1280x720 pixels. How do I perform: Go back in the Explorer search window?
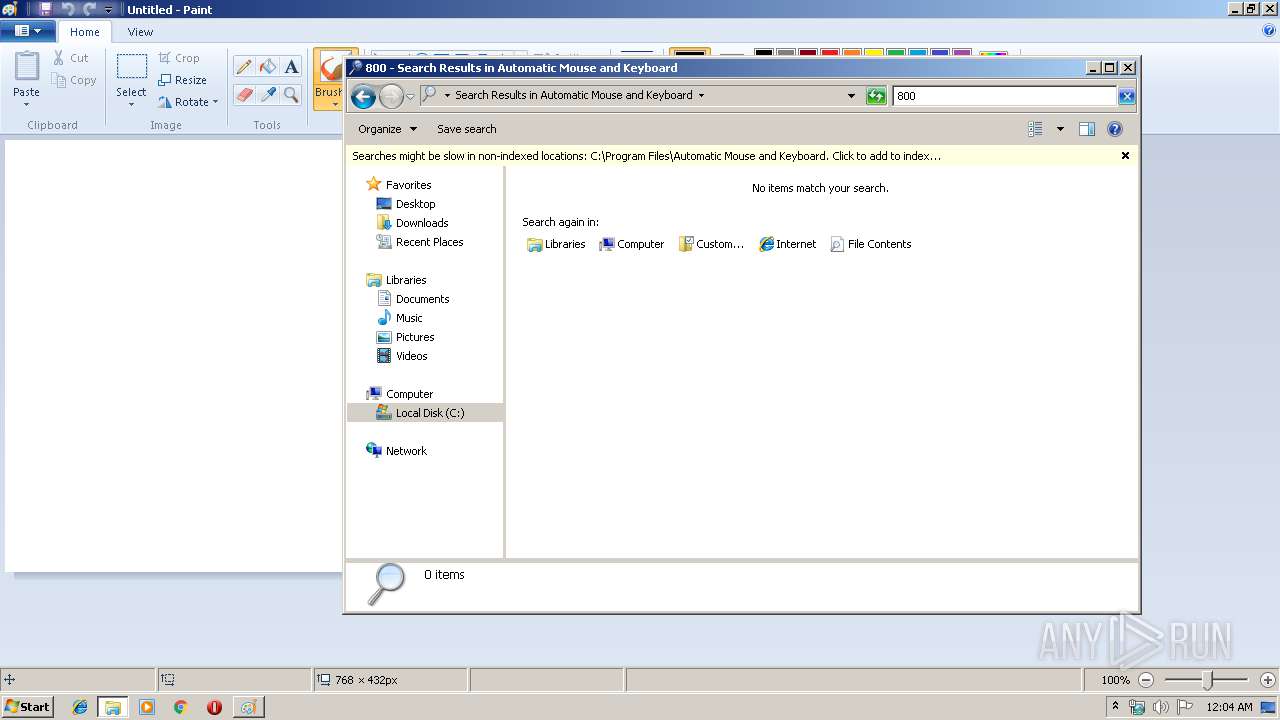(x=364, y=96)
